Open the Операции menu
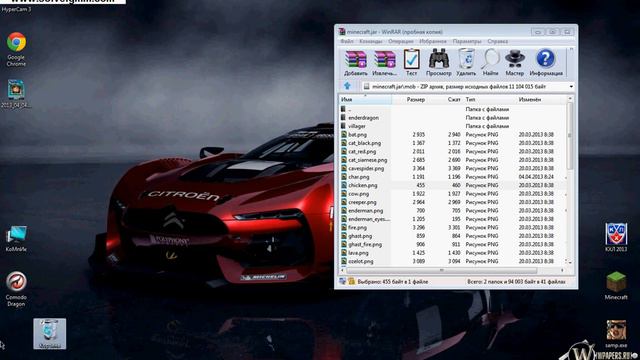Image resolution: width=640 pixels, height=360 pixels. click(400, 41)
